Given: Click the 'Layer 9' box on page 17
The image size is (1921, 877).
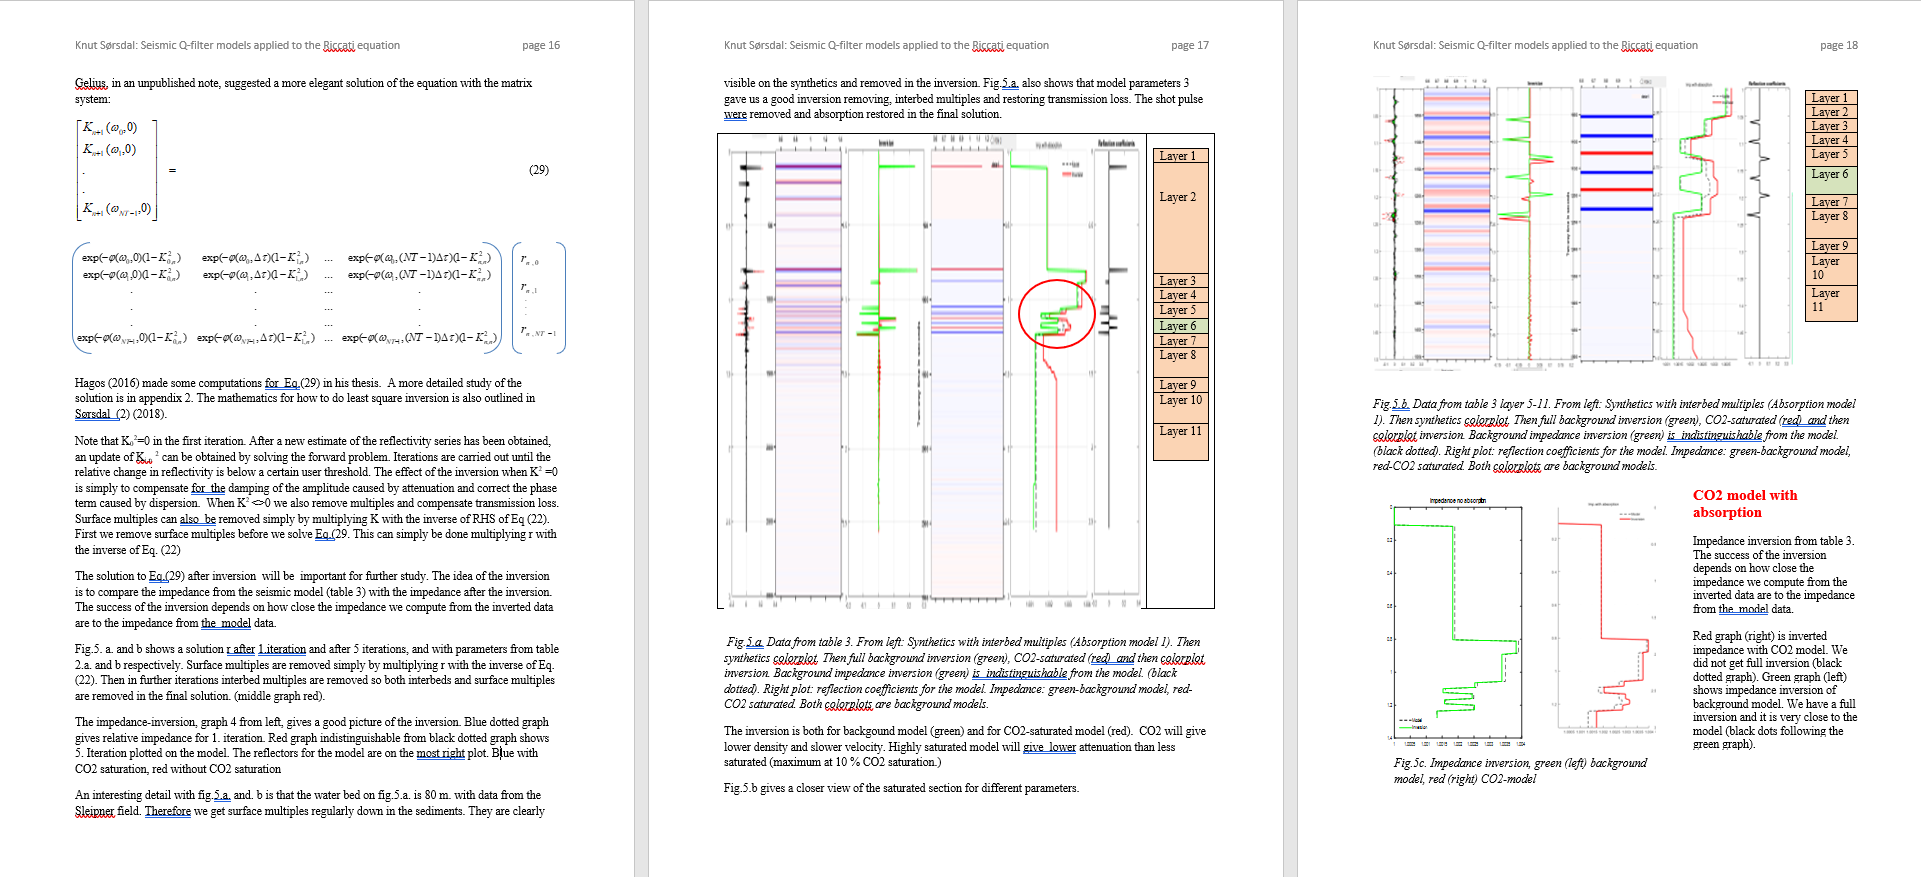Looking at the screenshot, I should (1180, 385).
